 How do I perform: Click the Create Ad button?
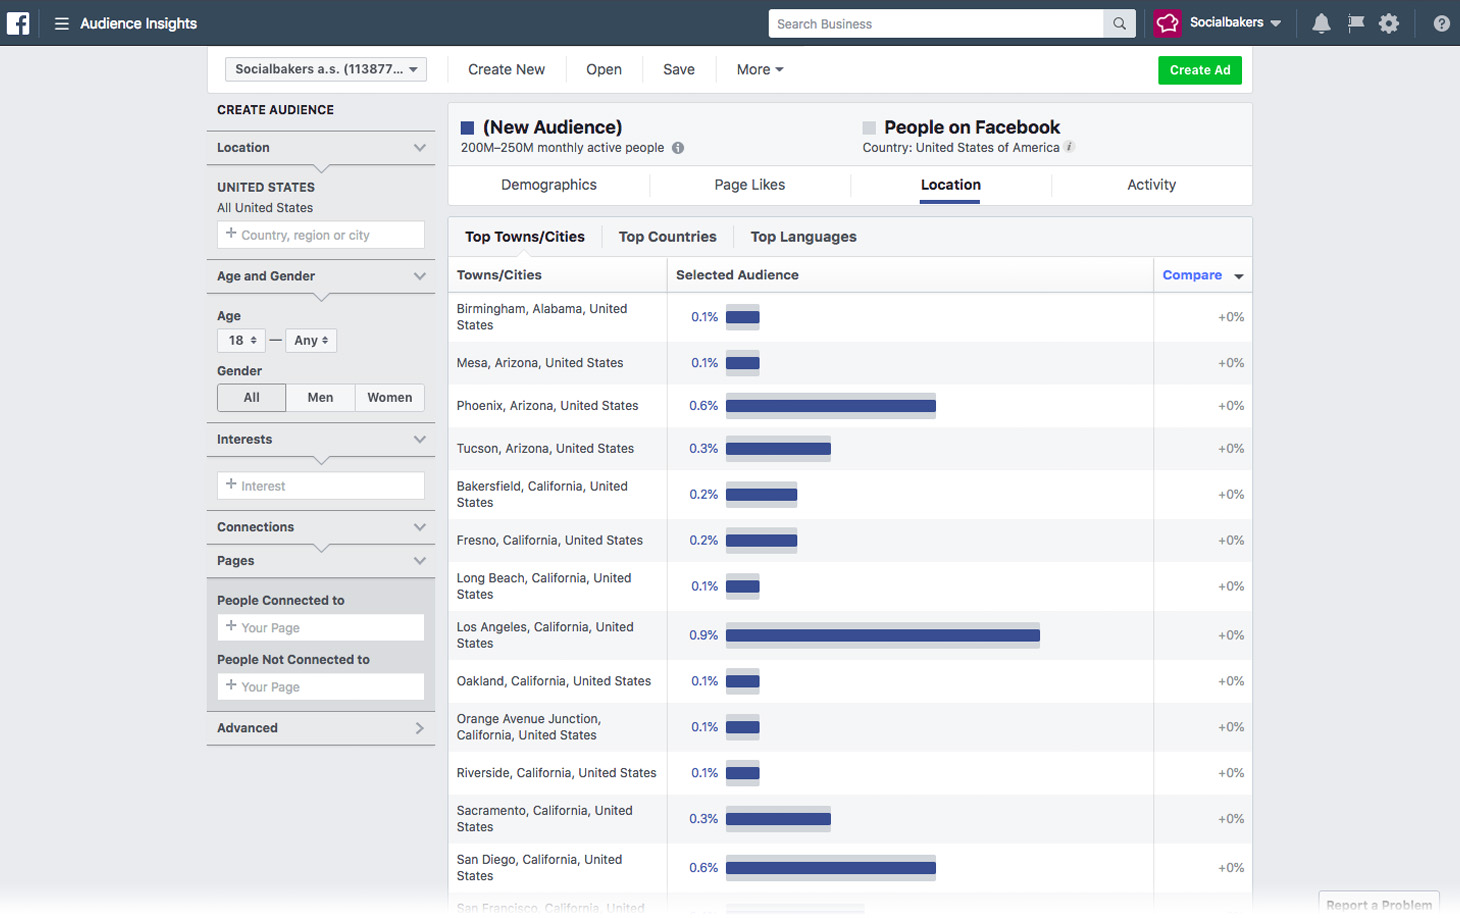click(x=1200, y=70)
